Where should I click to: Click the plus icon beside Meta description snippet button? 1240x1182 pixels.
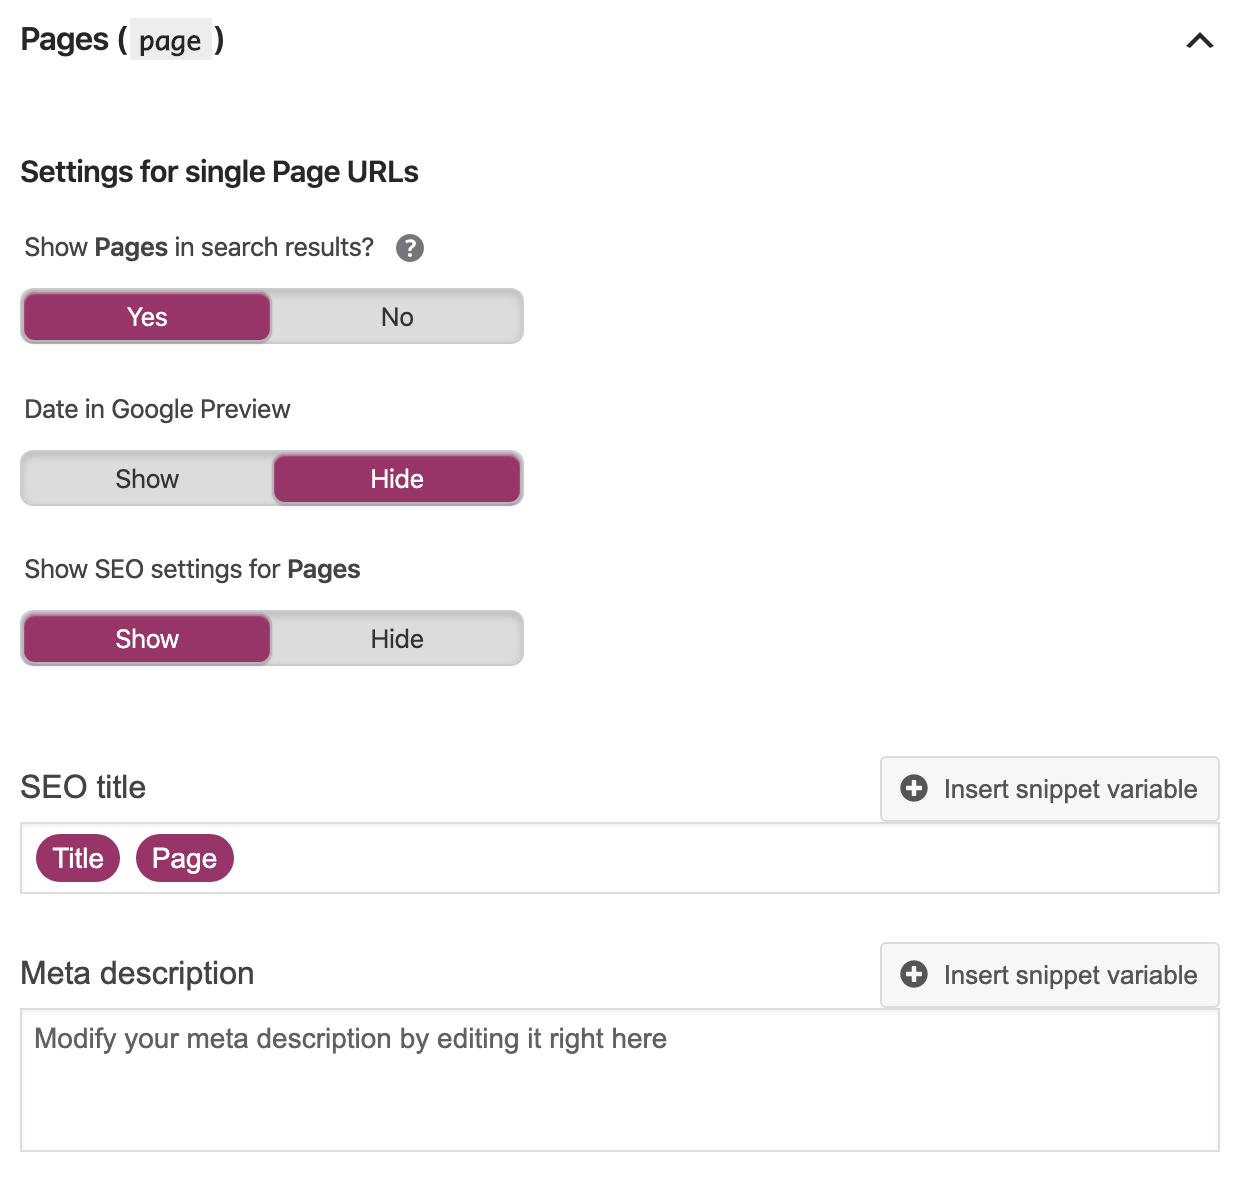click(x=914, y=975)
